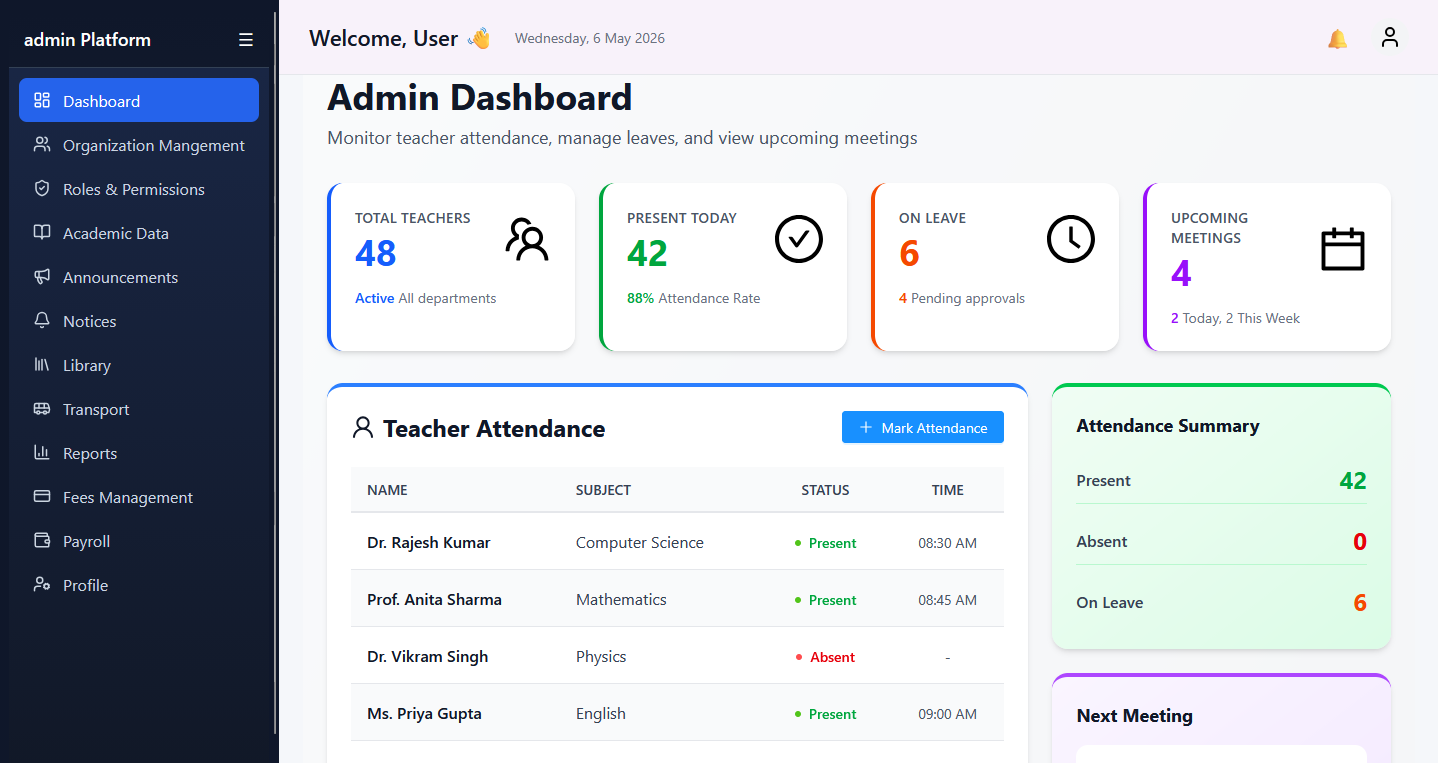Click the Upcoming Meetings calendar icon
The width and height of the screenshot is (1438, 763).
coord(1343,249)
